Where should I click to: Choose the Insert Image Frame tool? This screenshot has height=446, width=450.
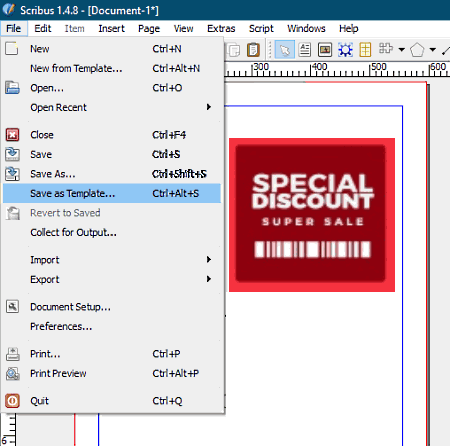tap(325, 50)
